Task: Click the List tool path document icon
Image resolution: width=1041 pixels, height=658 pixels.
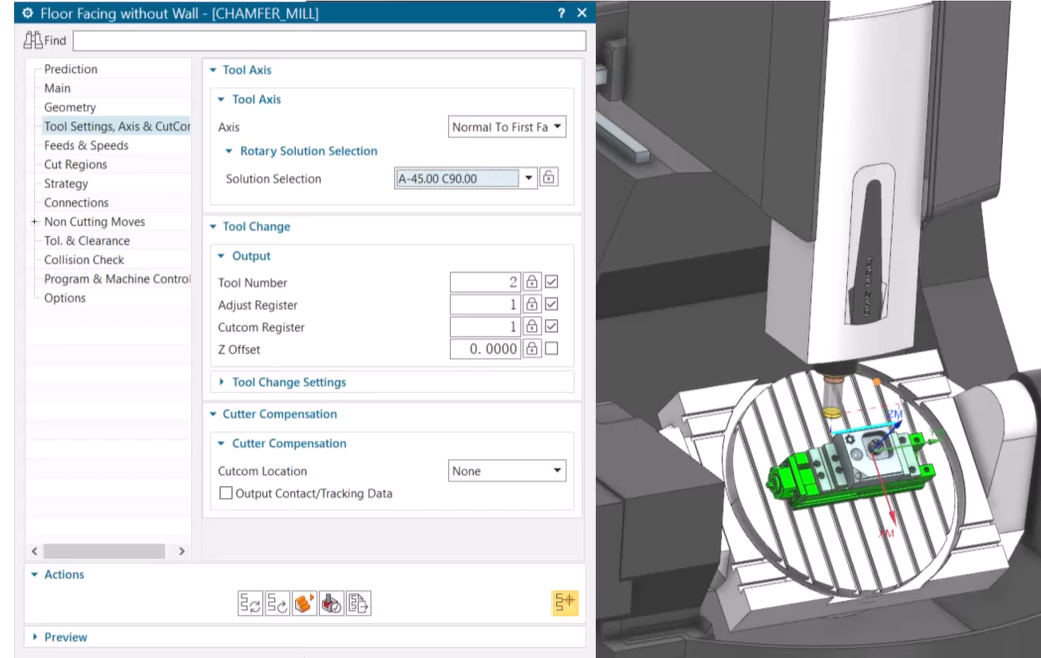Action: click(x=358, y=603)
